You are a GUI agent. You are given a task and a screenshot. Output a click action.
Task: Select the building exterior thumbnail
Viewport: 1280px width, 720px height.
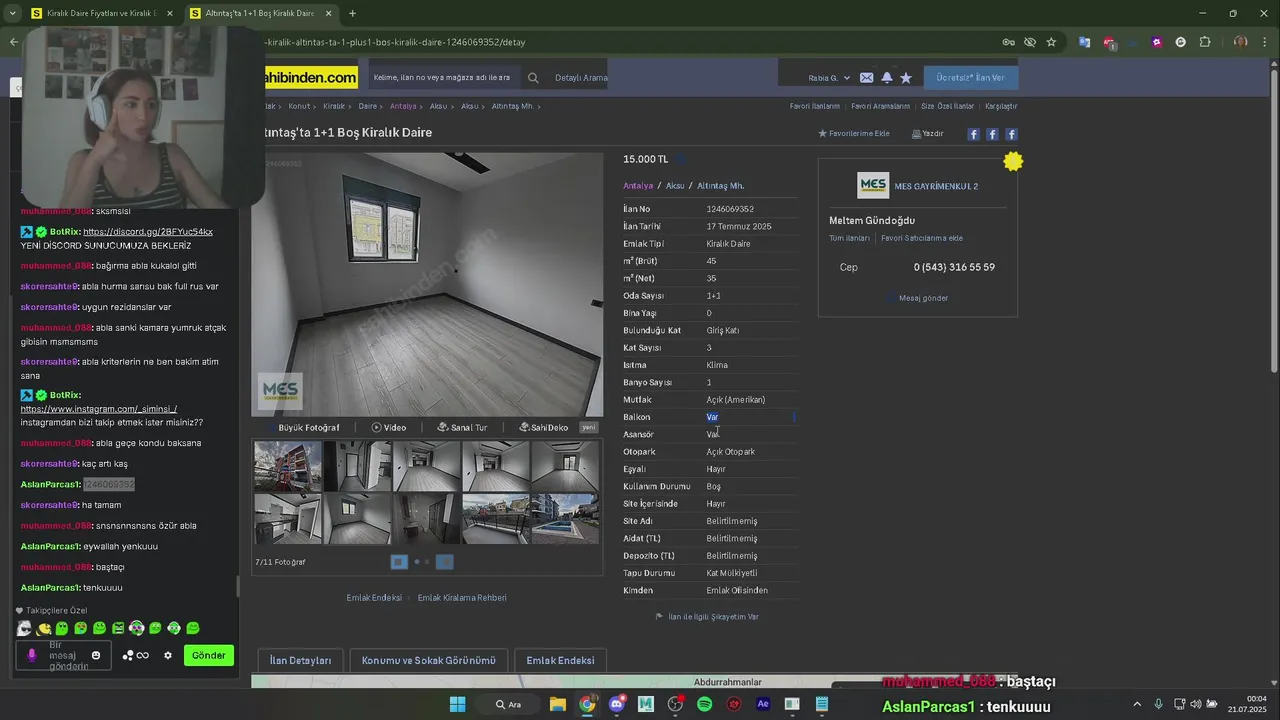(x=288, y=466)
